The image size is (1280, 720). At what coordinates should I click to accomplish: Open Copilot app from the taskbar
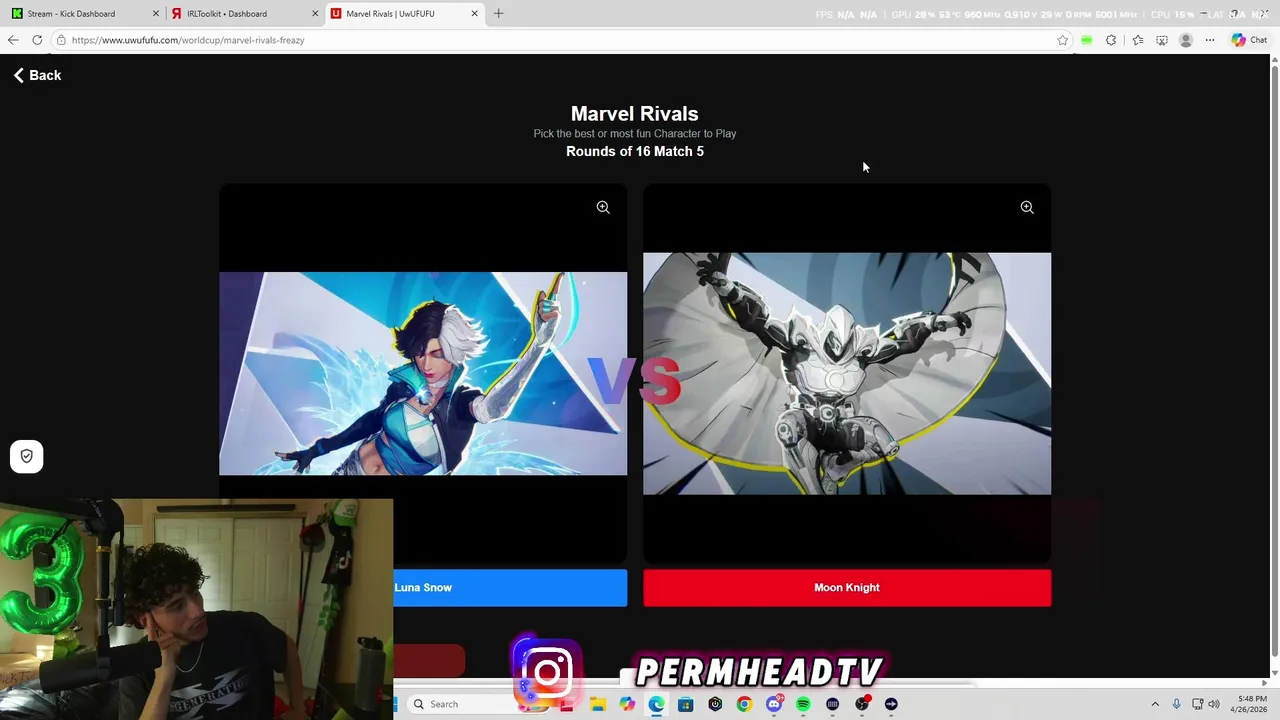627,704
